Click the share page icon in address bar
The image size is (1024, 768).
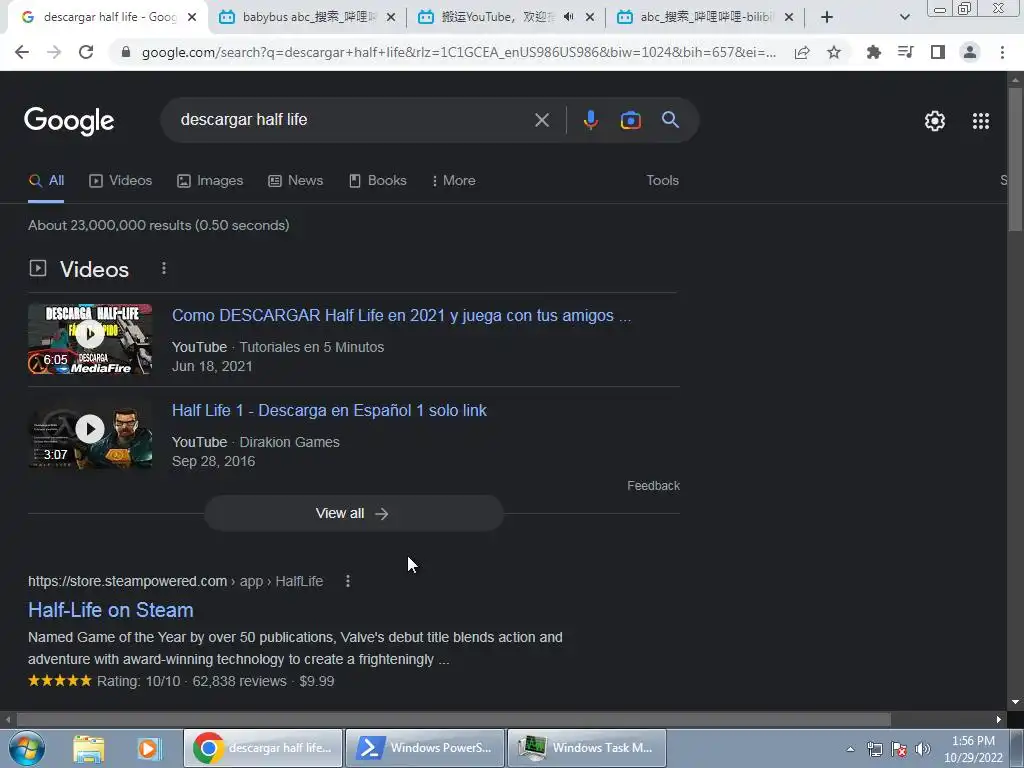coord(802,52)
